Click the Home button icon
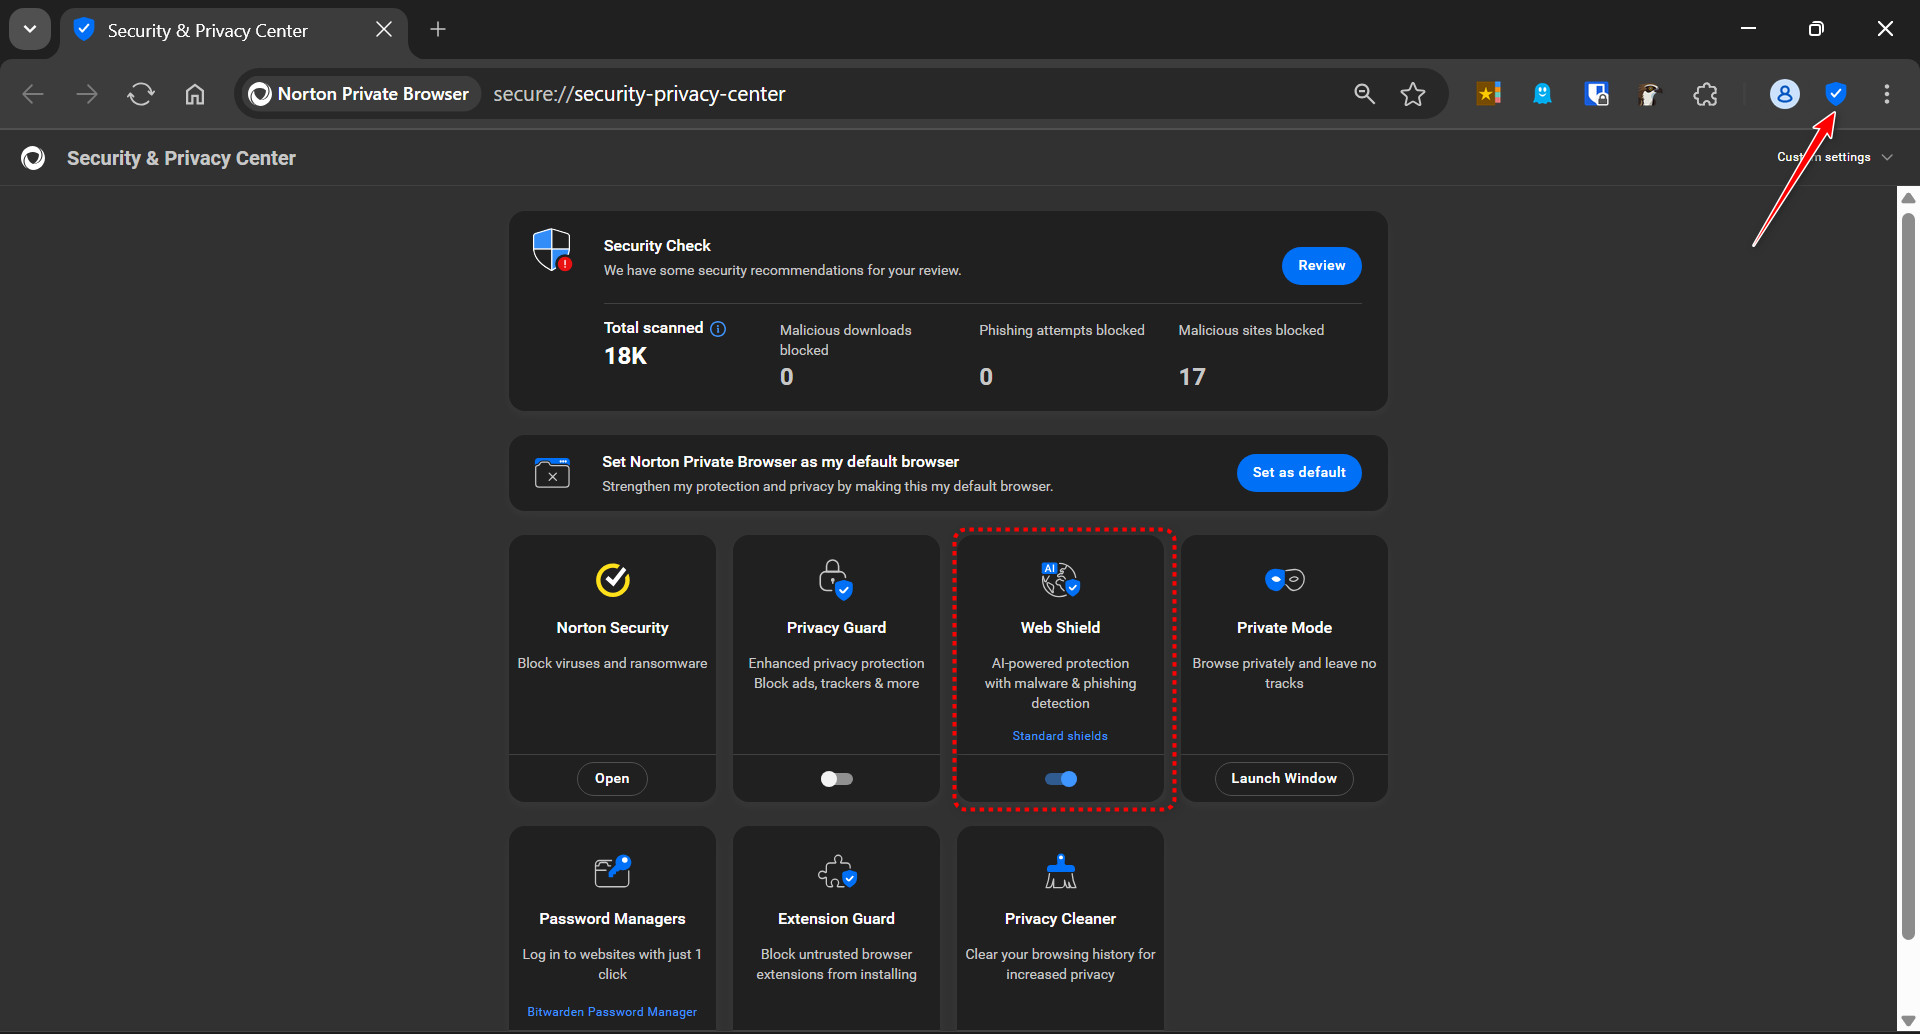1920x1034 pixels. pyautogui.click(x=195, y=94)
